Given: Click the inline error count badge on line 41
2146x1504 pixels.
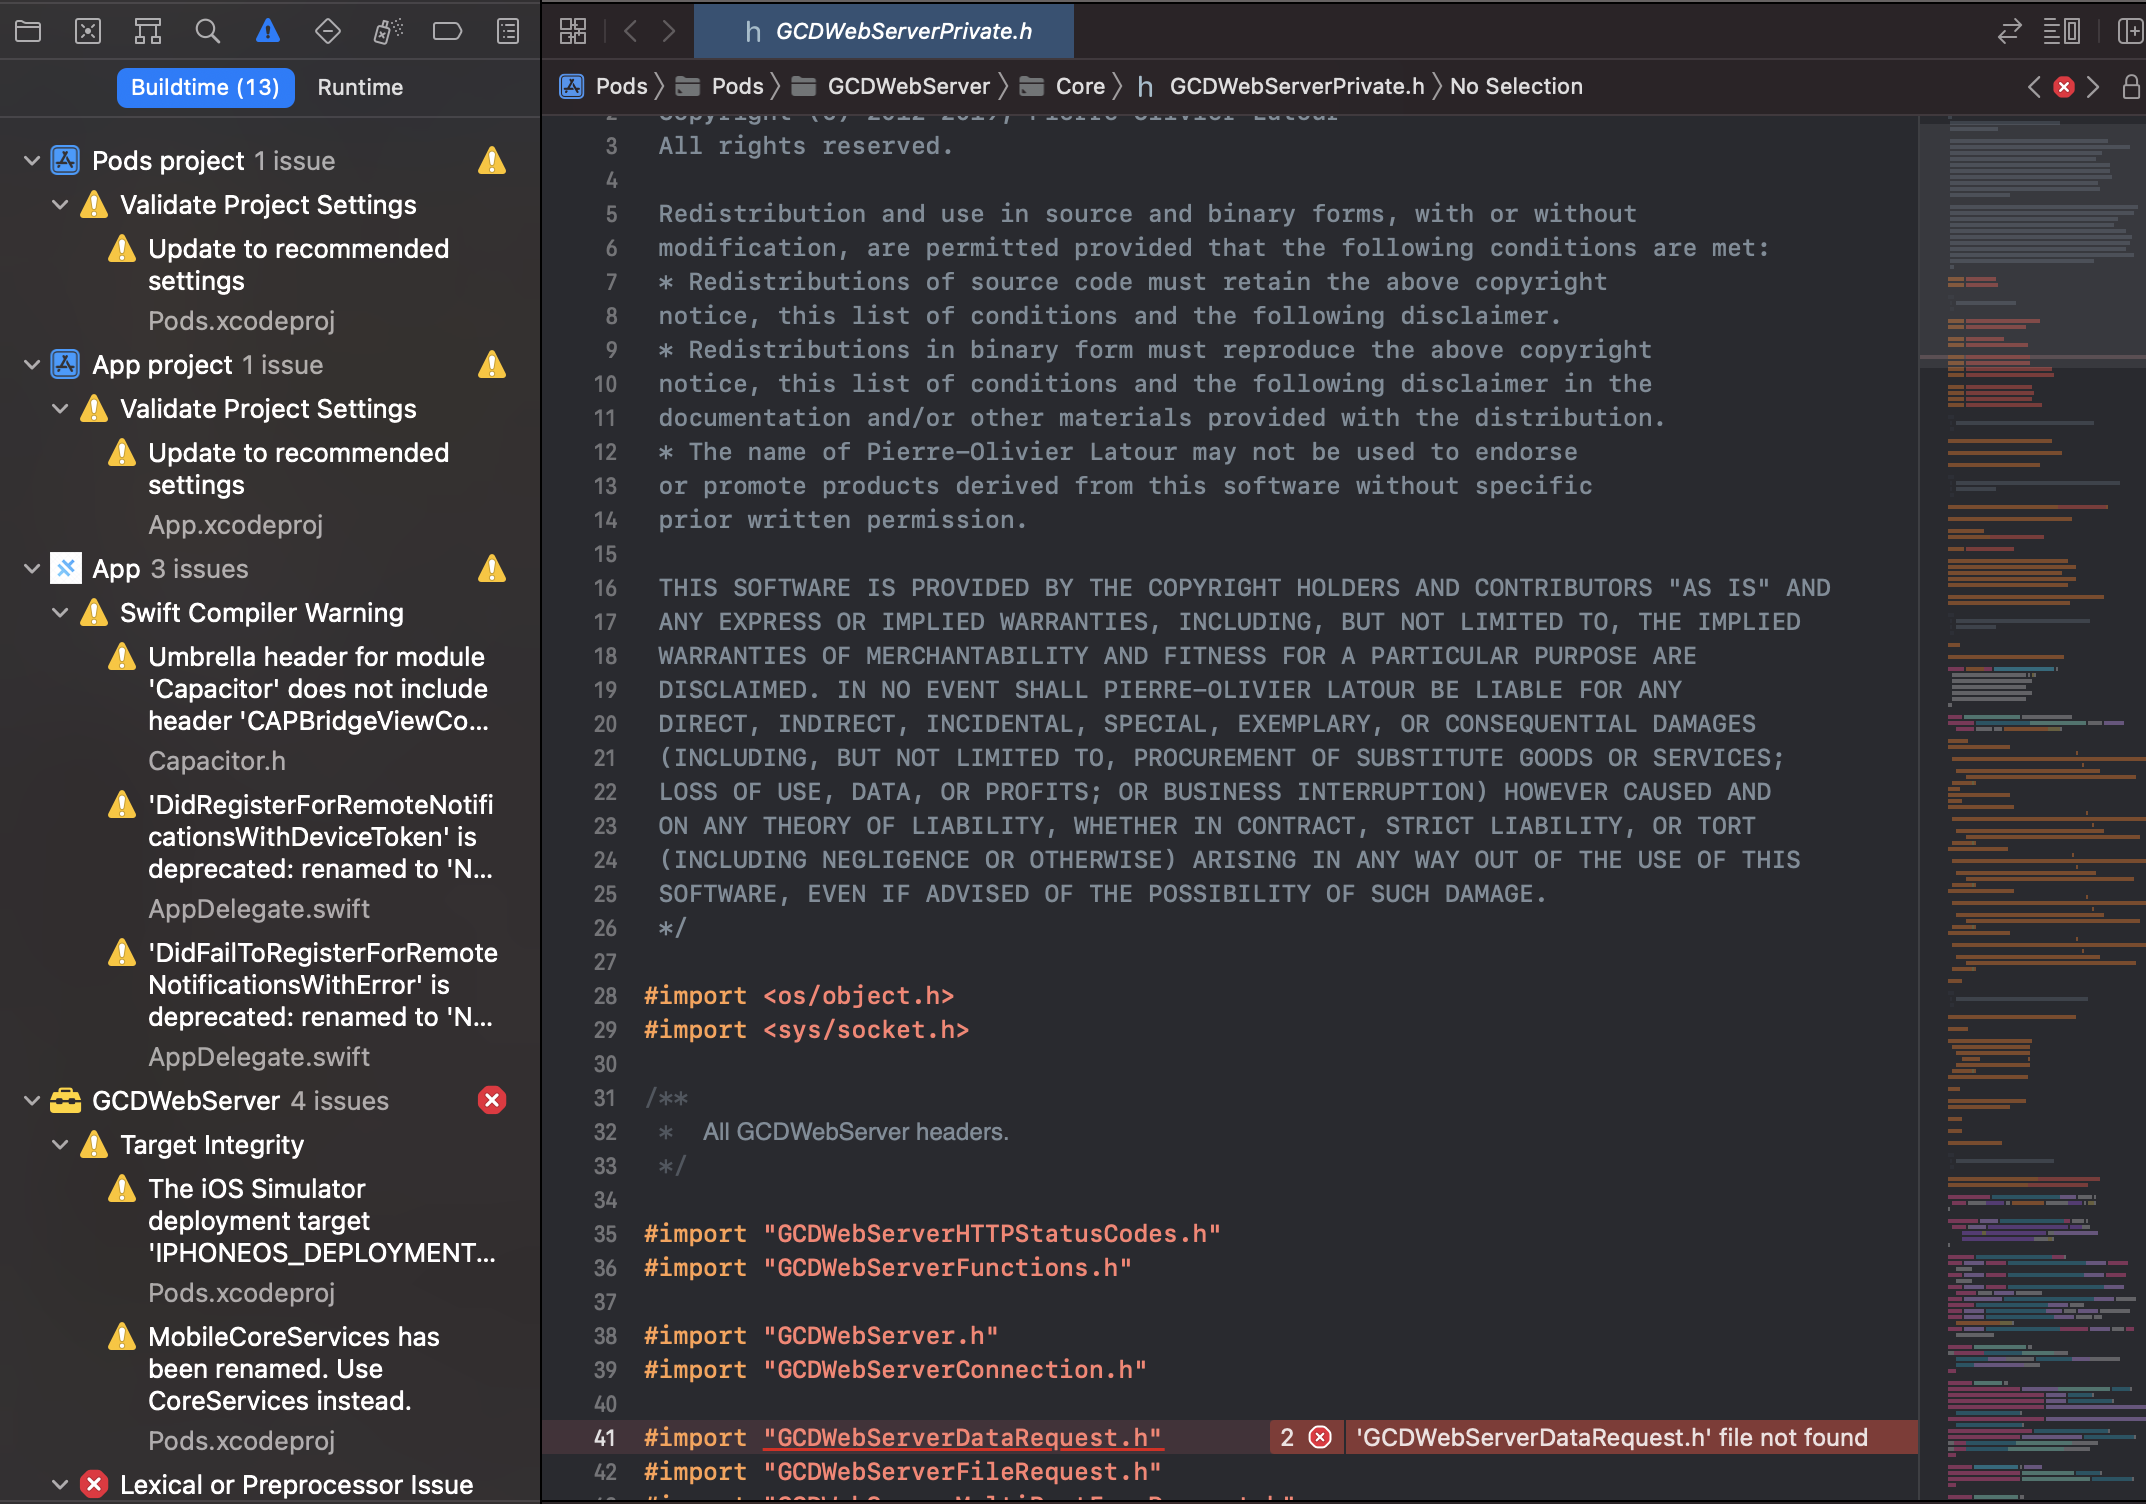Looking at the screenshot, I should [1306, 1437].
